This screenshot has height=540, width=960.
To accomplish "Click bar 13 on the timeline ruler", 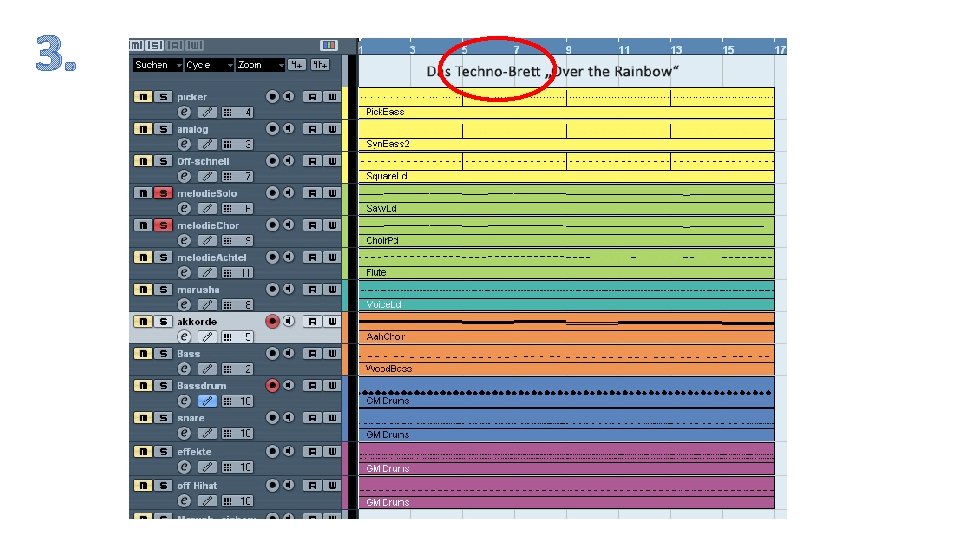I will [676, 50].
